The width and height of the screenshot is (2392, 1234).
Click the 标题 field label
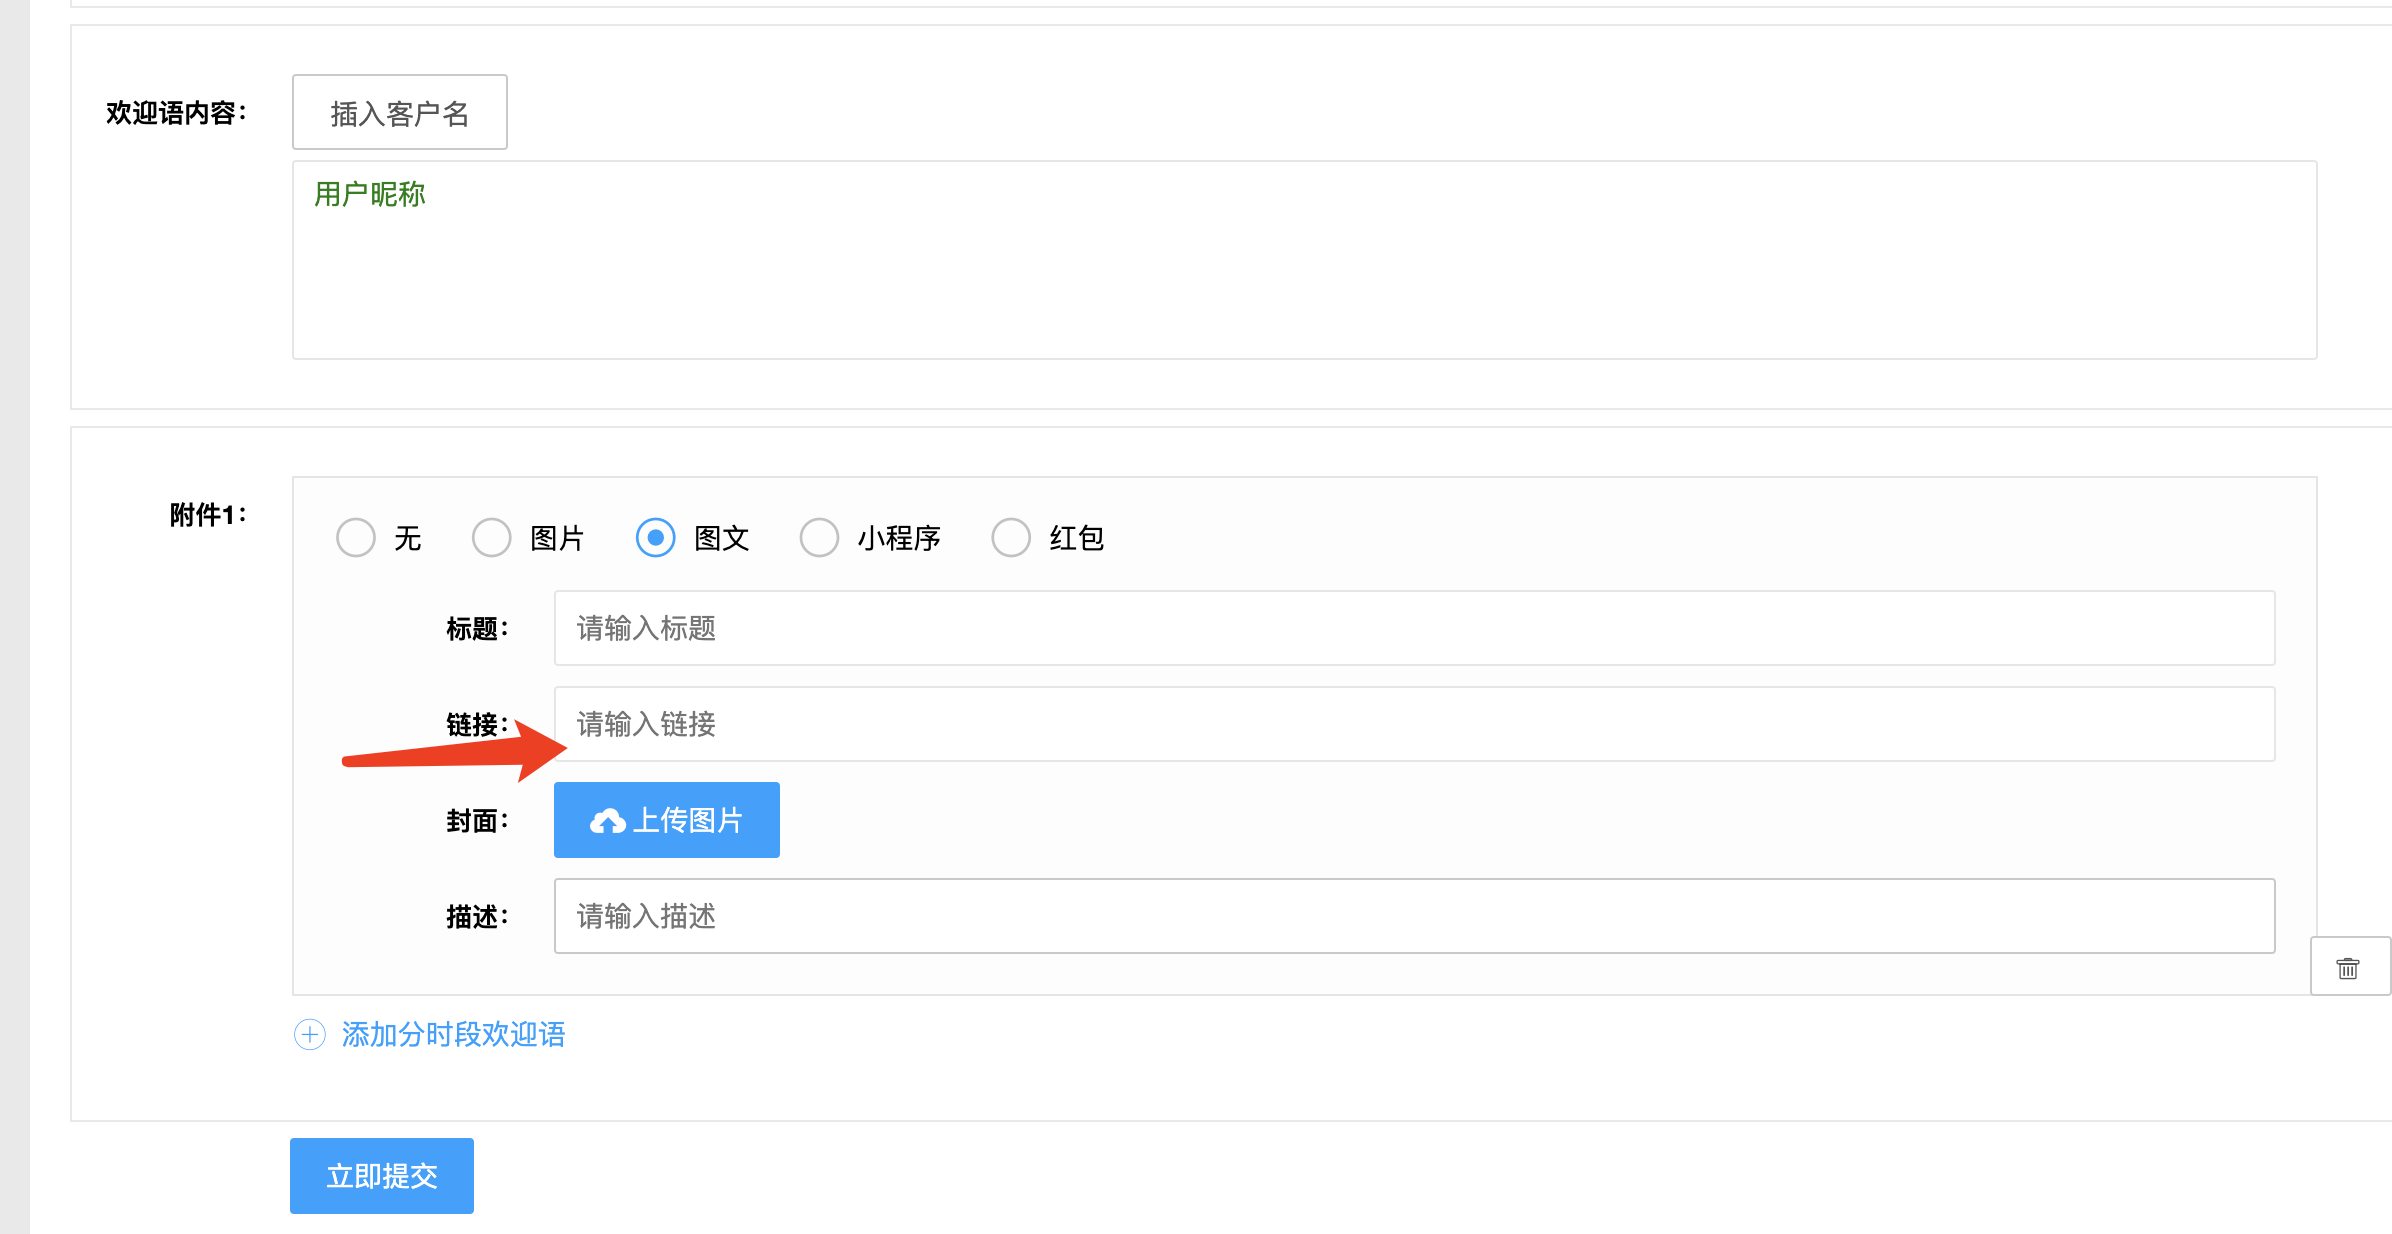[x=476, y=629]
